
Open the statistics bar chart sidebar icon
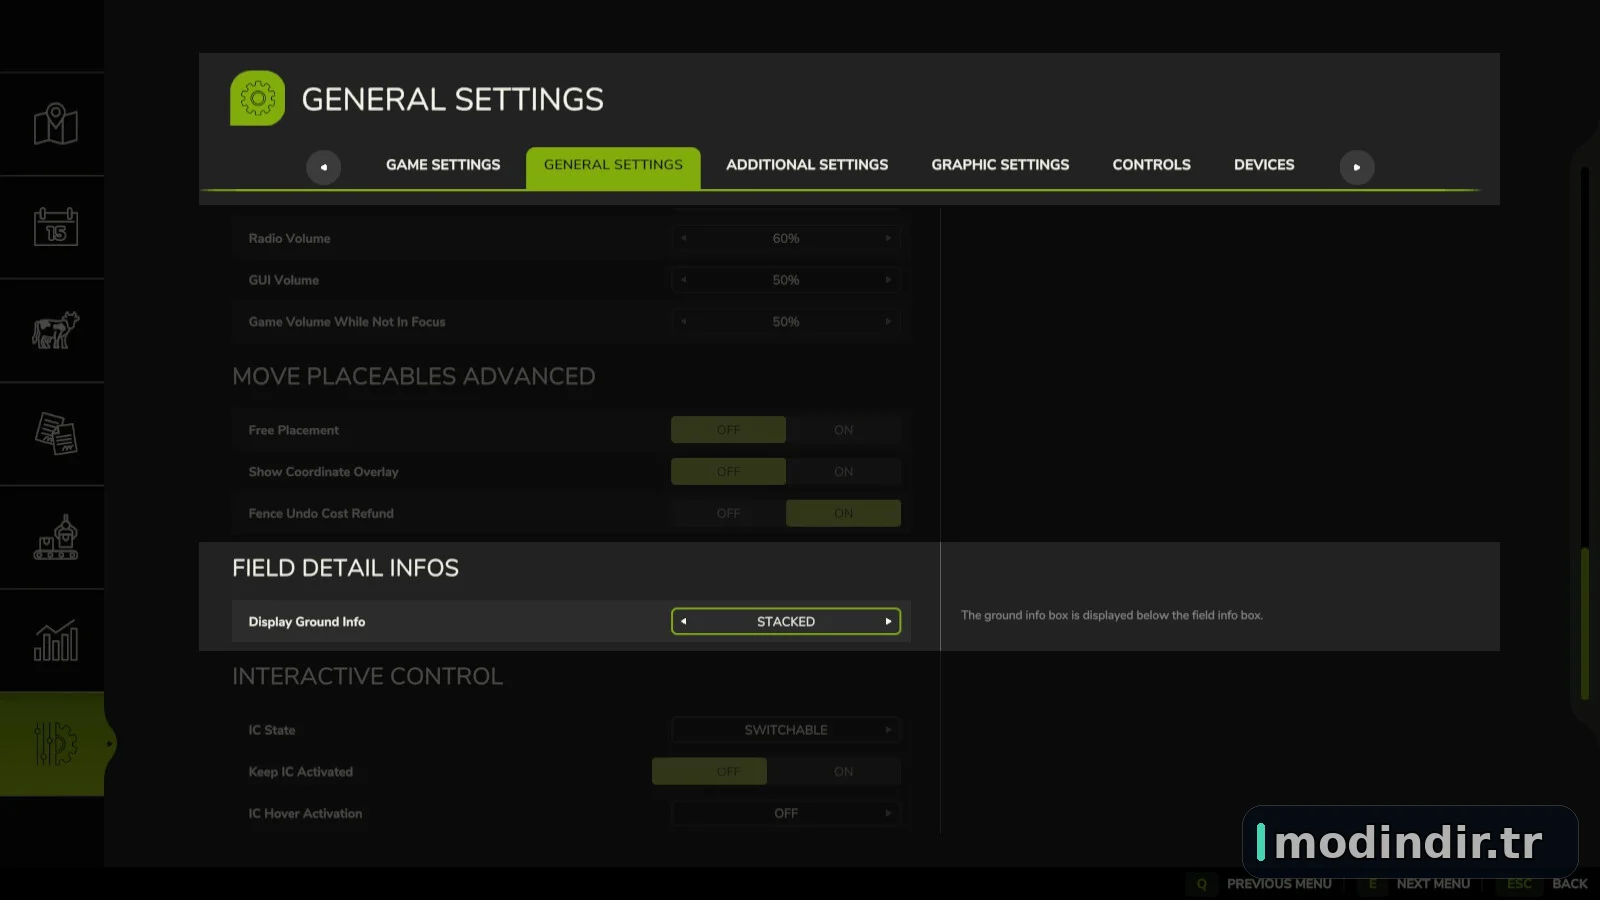click(x=55, y=640)
